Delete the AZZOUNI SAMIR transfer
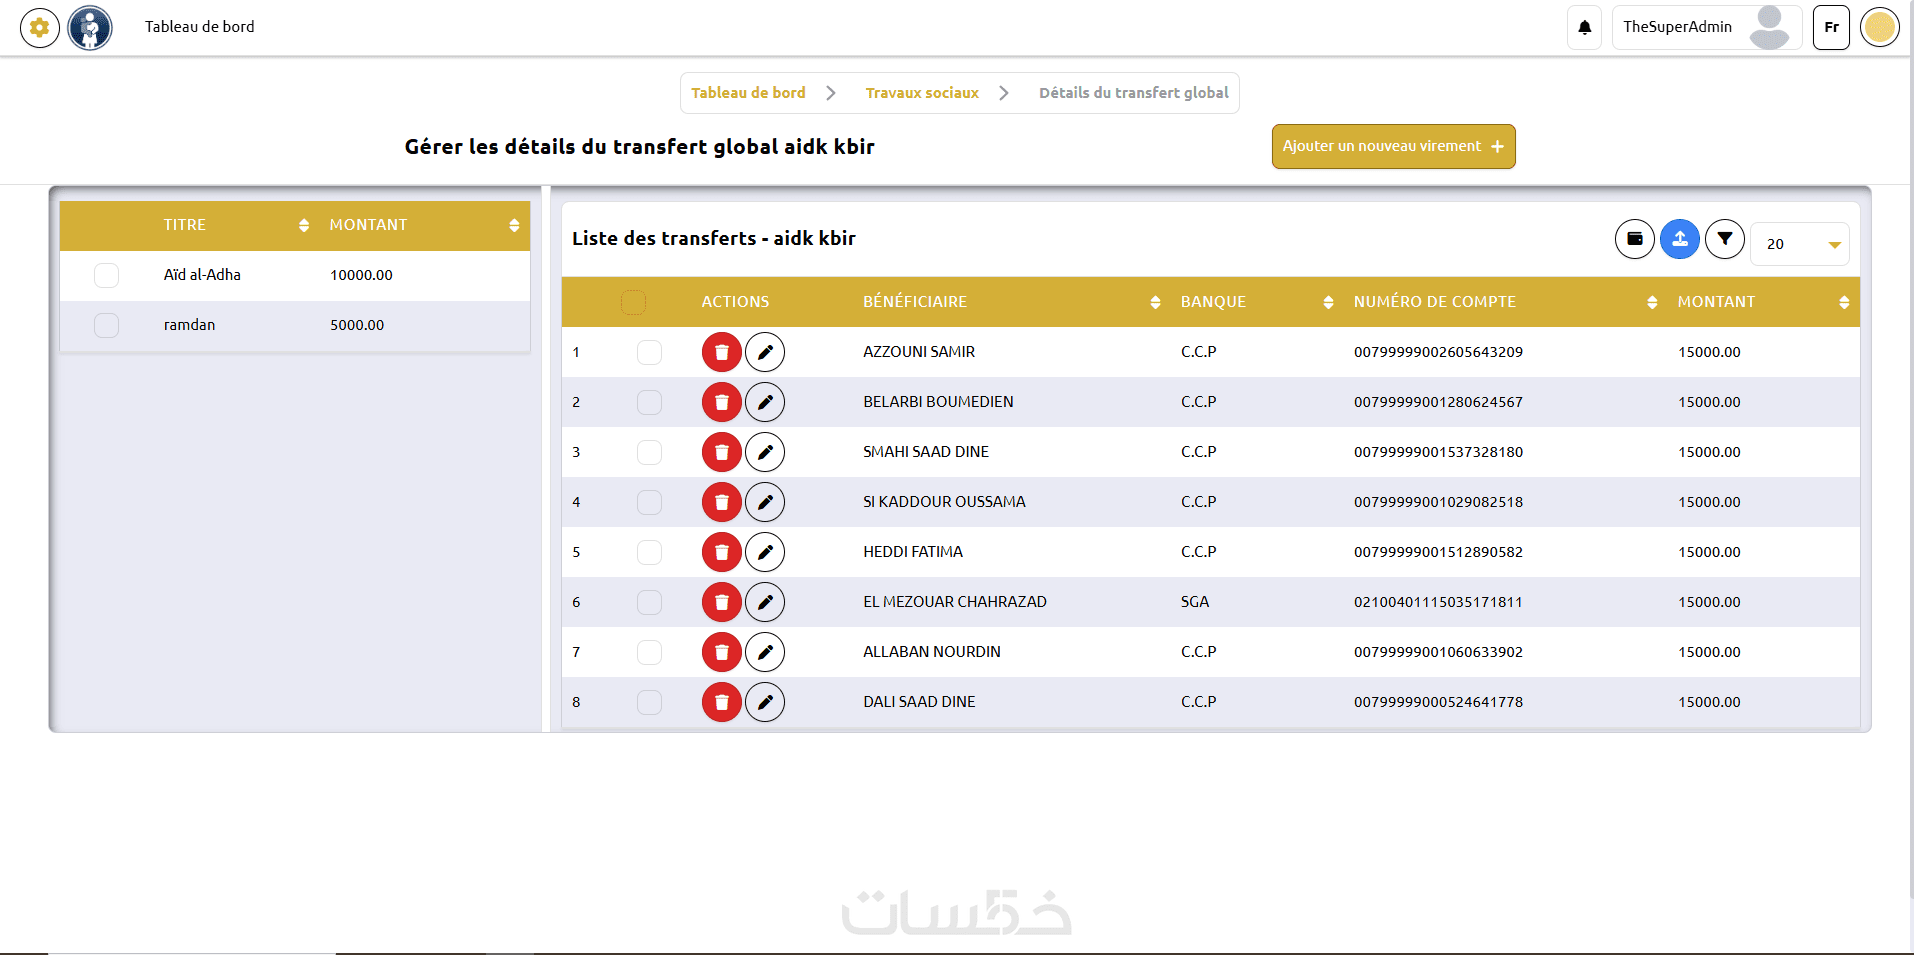Viewport: 1914px width, 955px height. click(x=722, y=352)
